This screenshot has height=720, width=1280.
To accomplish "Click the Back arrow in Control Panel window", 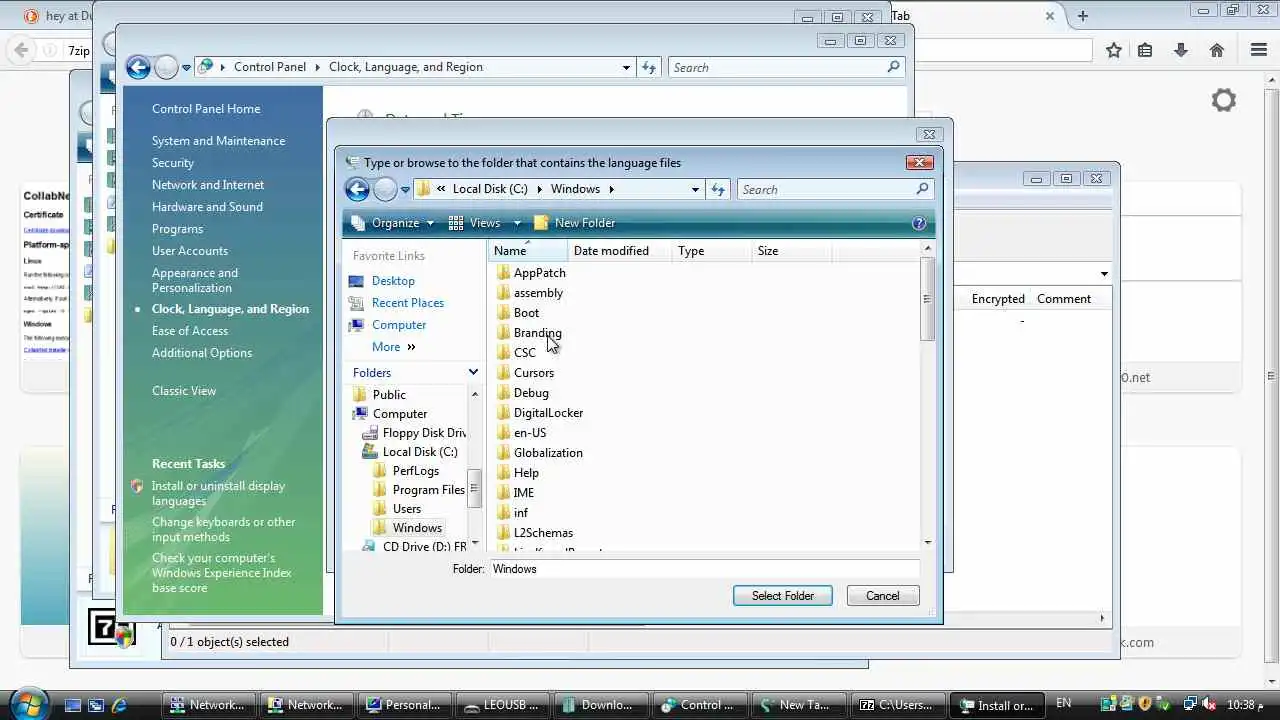I will coord(139,67).
